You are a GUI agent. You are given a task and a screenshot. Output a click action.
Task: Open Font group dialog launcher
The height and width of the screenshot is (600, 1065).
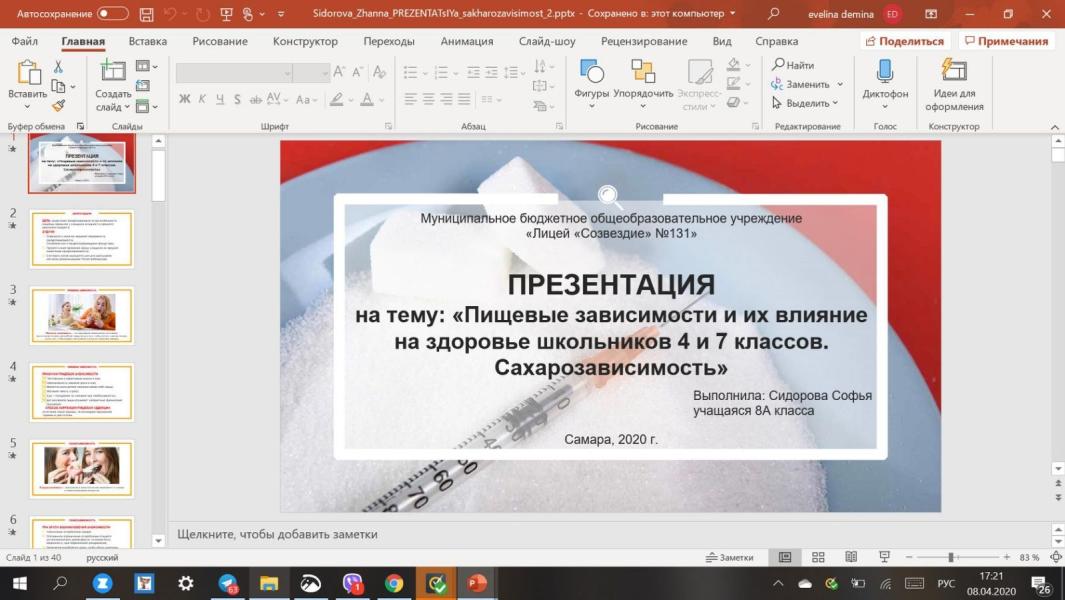coord(389,126)
